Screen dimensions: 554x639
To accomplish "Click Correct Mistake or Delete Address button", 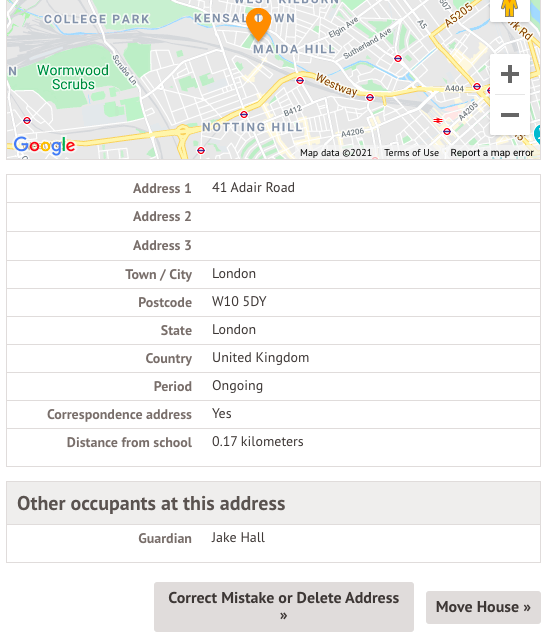I will click(x=284, y=607).
